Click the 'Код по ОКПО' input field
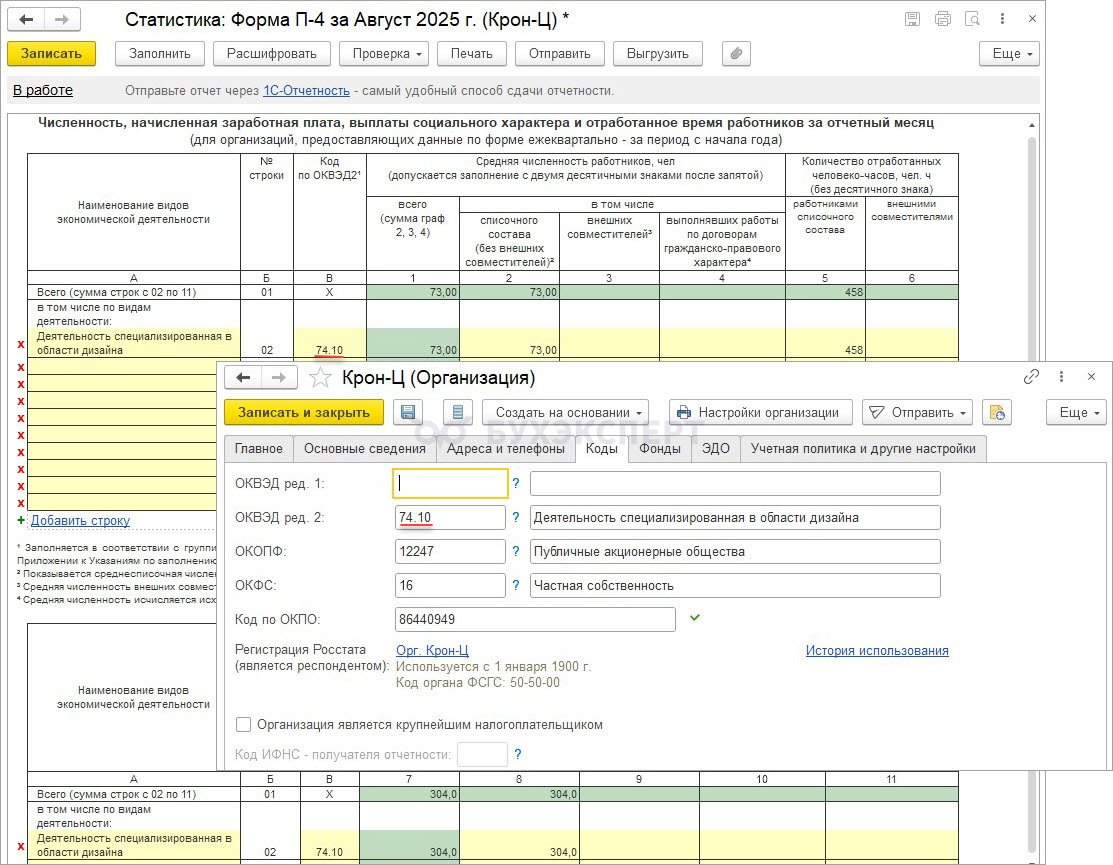This screenshot has height=865, width=1113. click(x=536, y=620)
